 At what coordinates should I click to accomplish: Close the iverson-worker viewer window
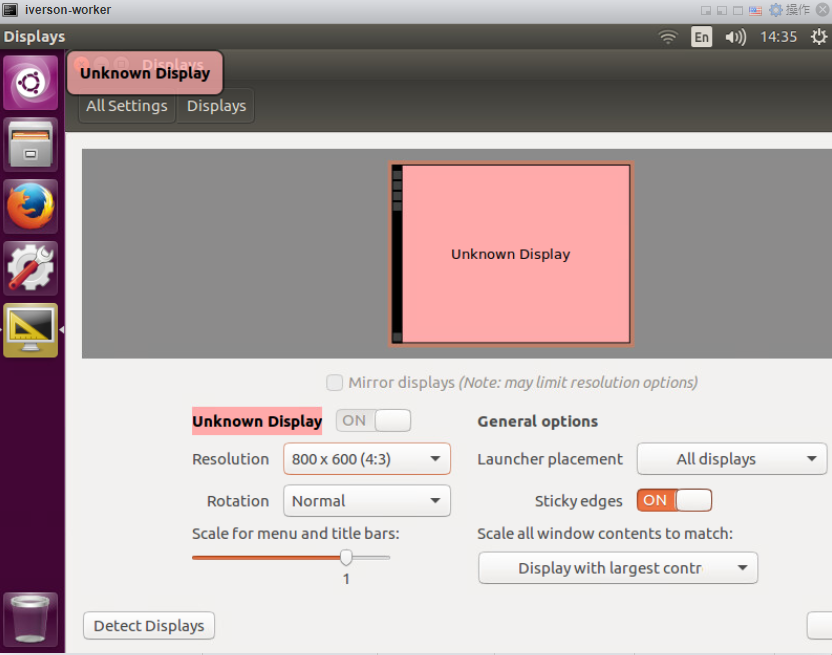(822, 10)
